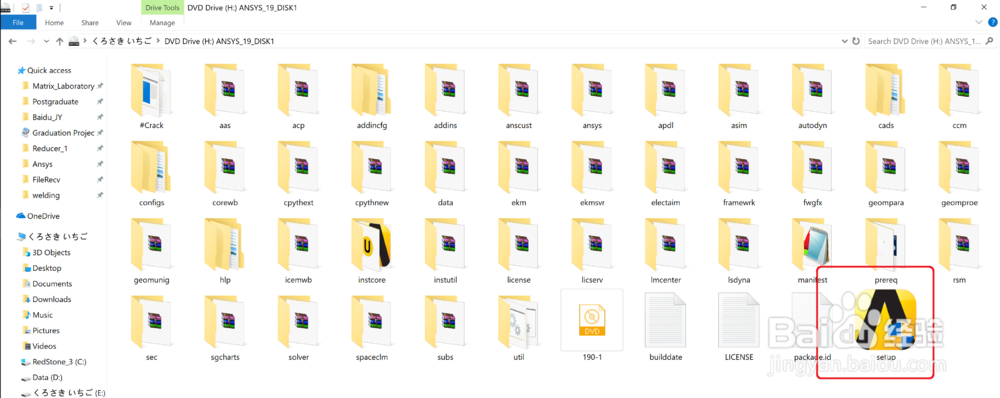
Task: Open the license folder
Action: tap(518, 251)
